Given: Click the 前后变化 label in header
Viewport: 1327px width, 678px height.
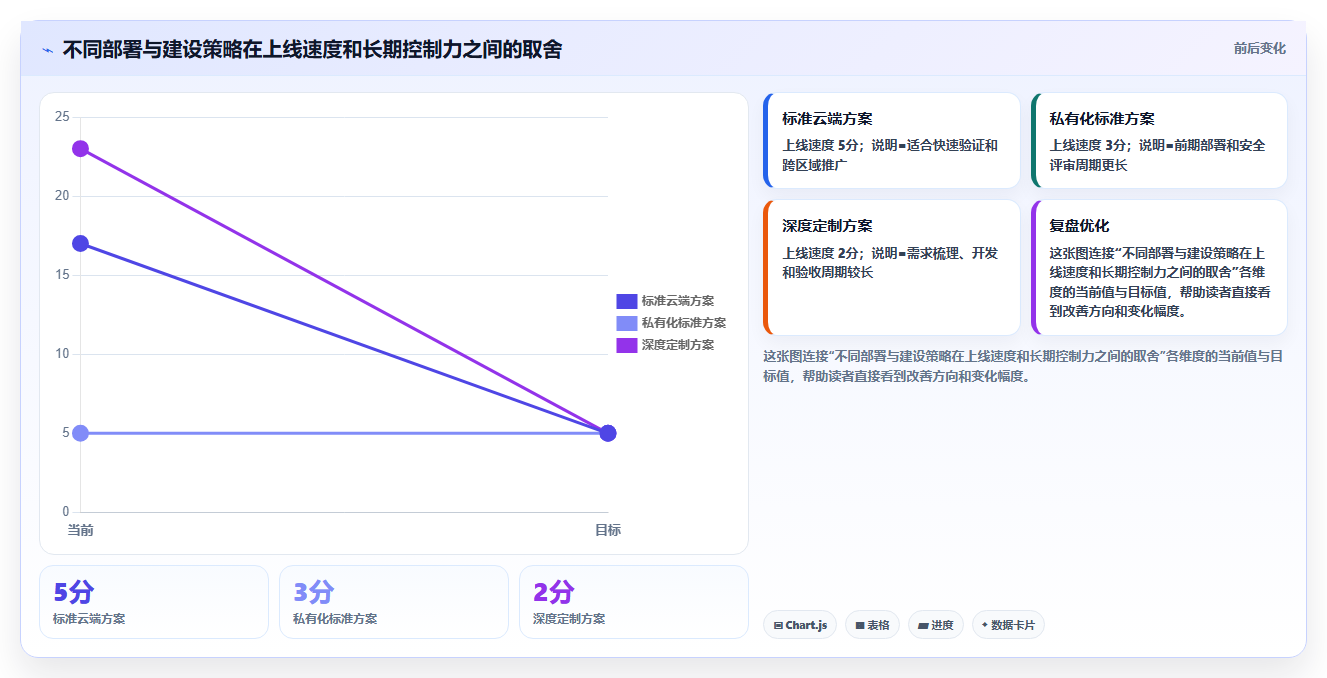Looking at the screenshot, I should (1259, 48).
